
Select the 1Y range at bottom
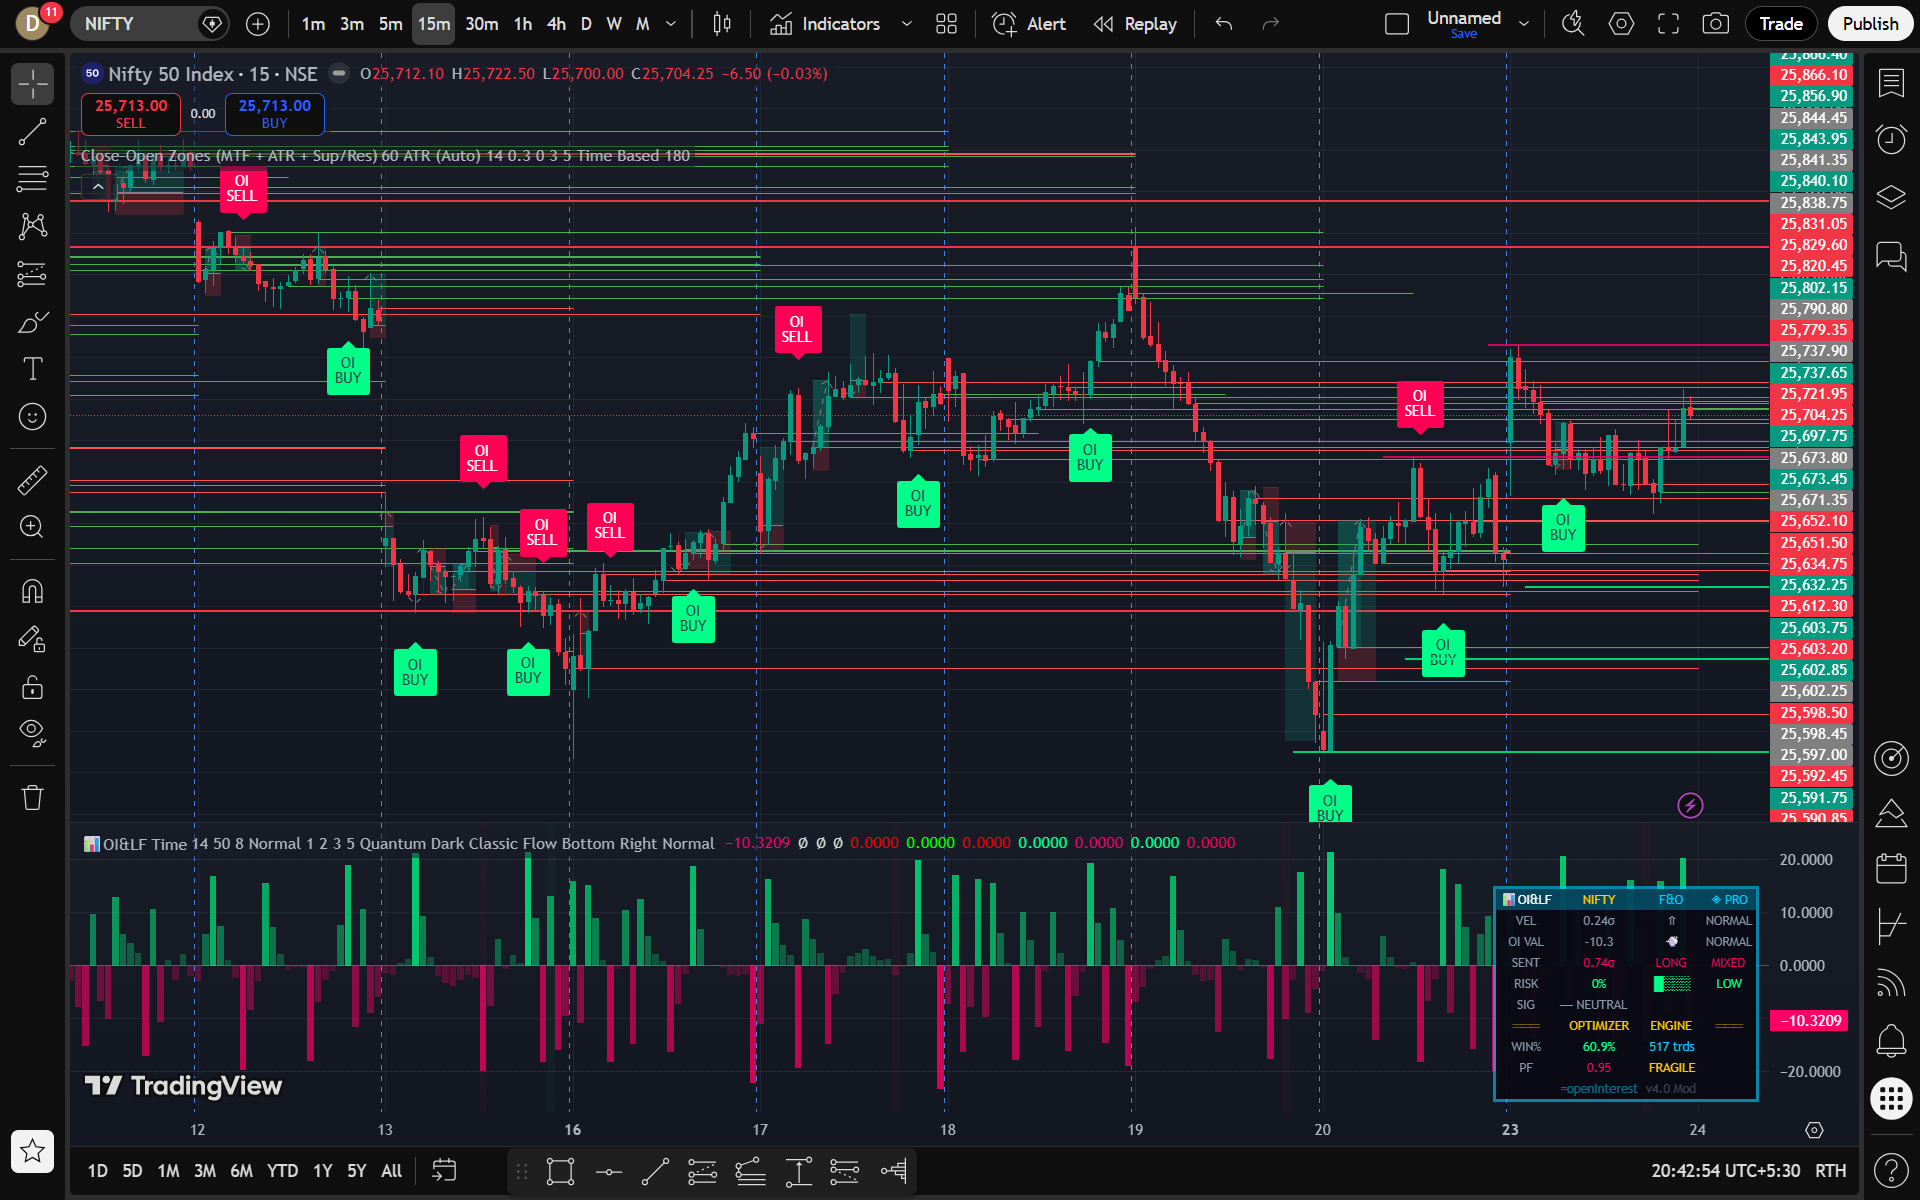point(322,1170)
